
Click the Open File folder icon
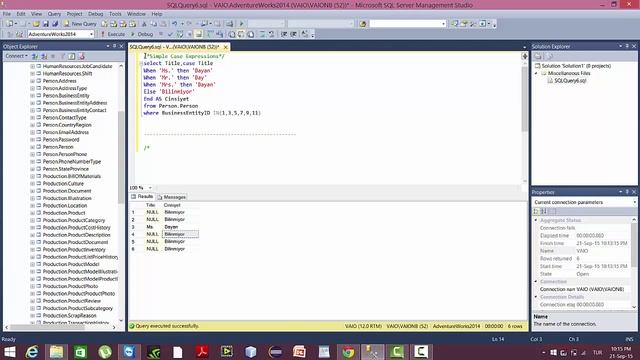(x=36, y=24)
